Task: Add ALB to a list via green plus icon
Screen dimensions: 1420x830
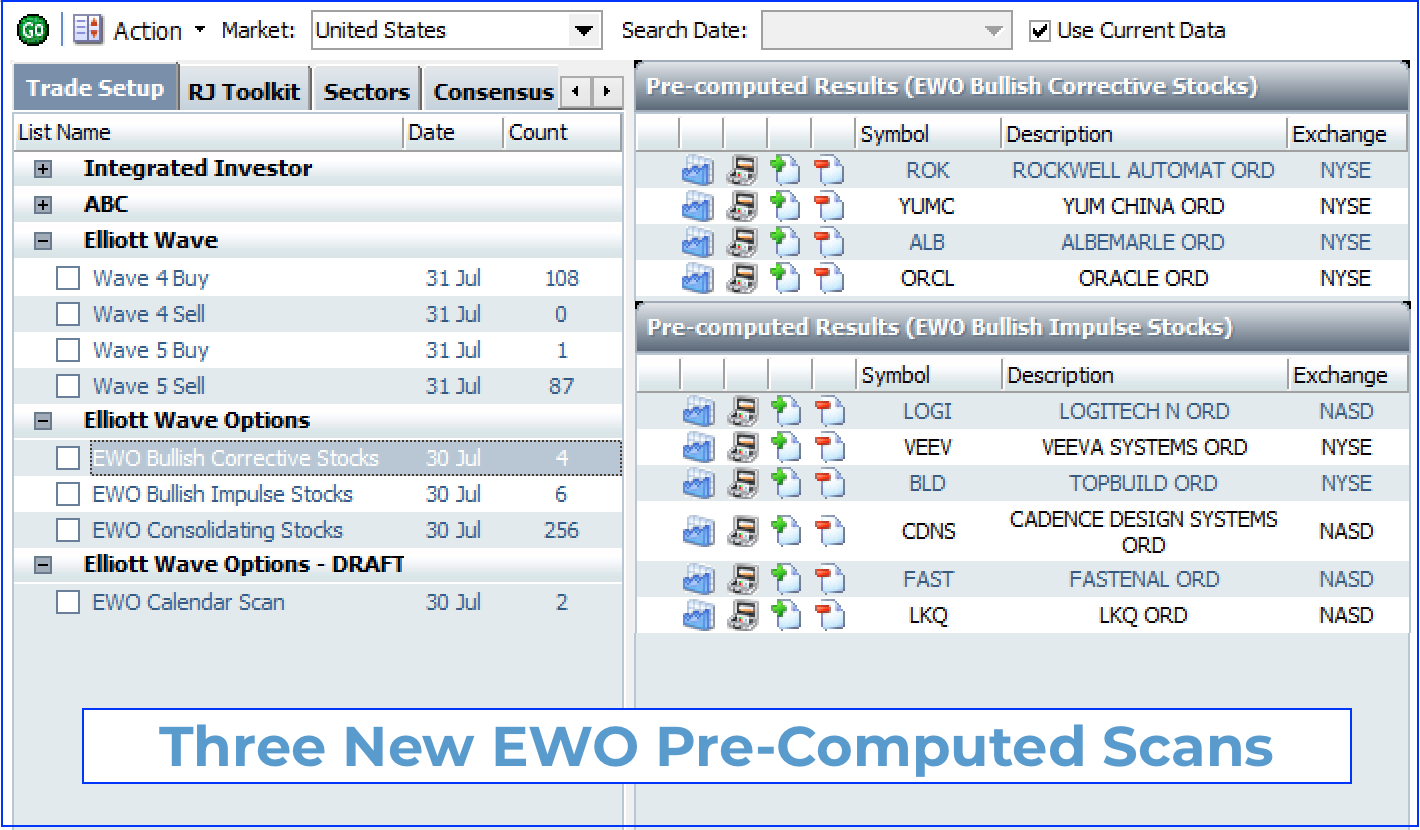Action: click(785, 242)
